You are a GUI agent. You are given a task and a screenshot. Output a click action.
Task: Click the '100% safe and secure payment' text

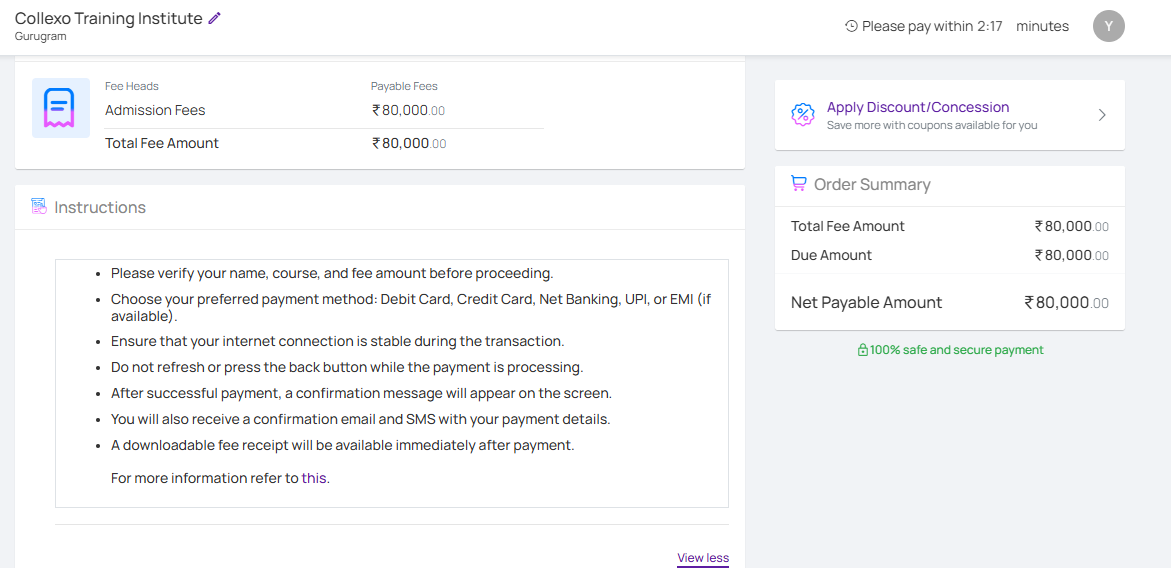tap(956, 350)
